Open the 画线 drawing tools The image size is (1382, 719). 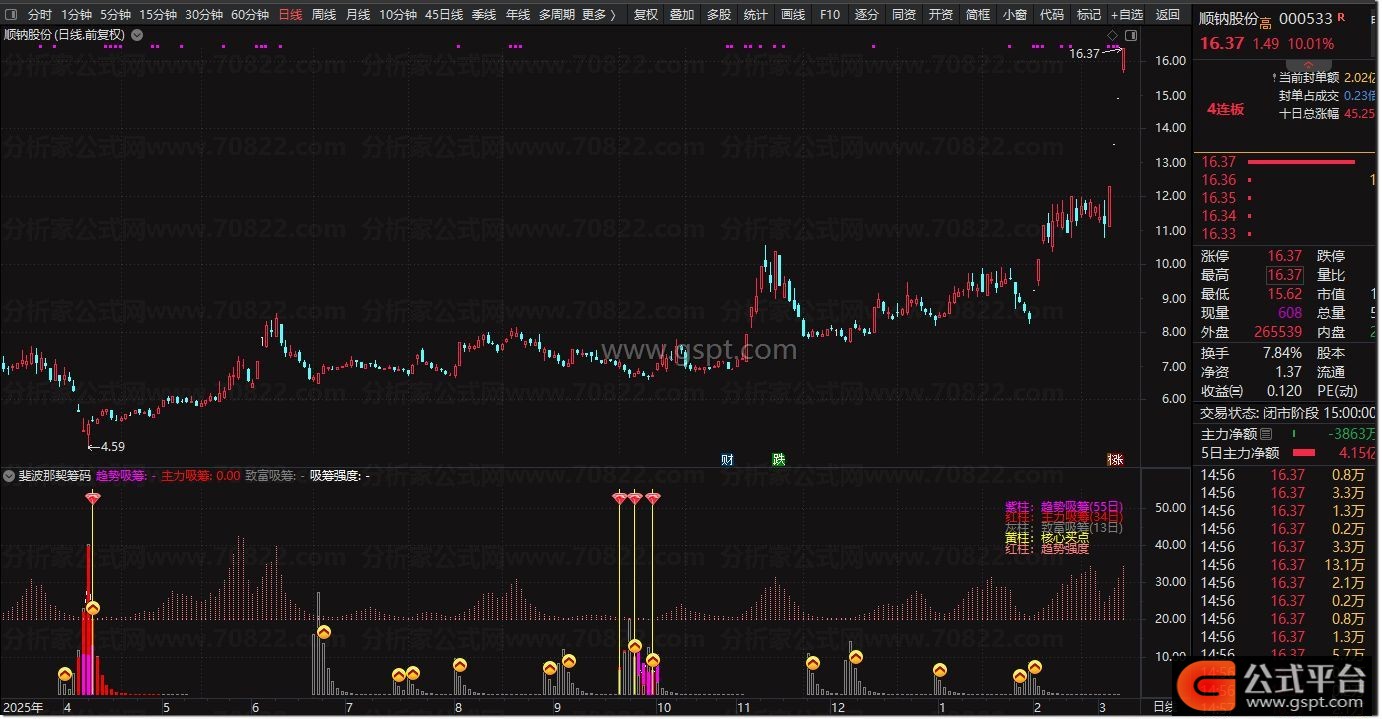792,15
